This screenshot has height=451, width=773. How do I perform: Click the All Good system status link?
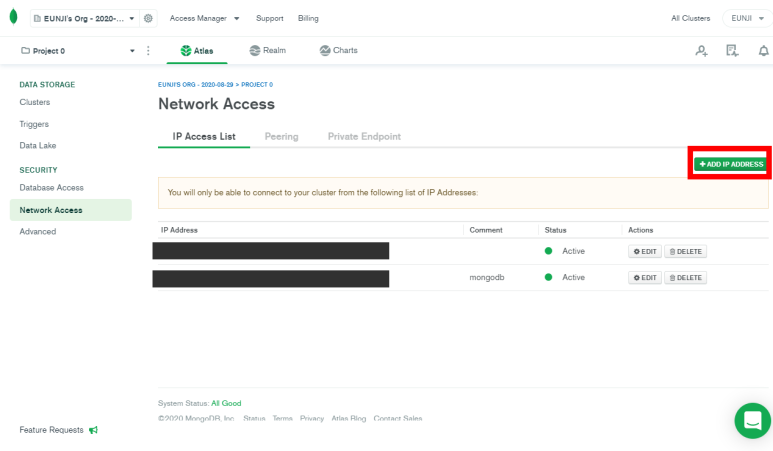coord(226,403)
